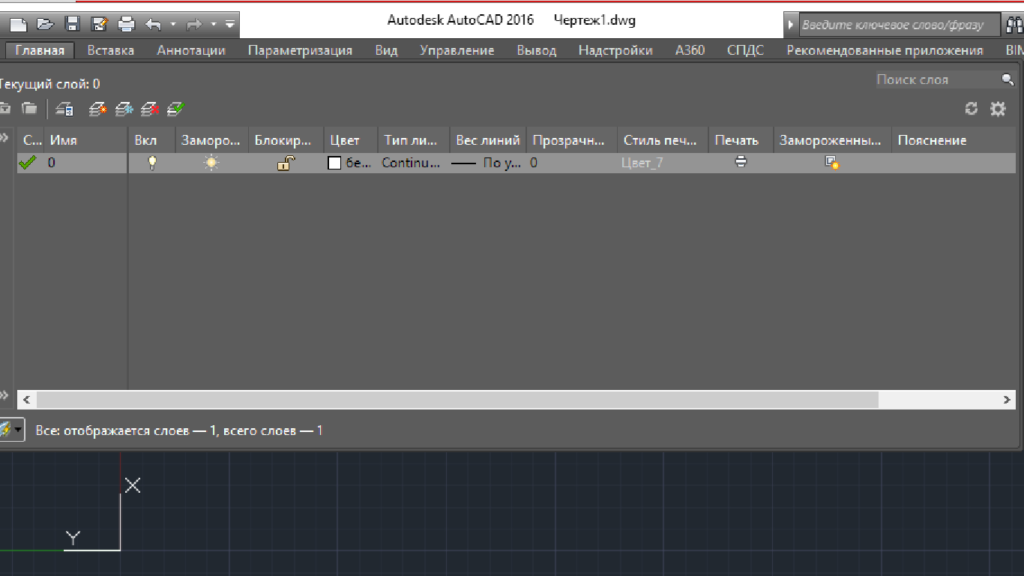Toggle plotting printer icon for layer 0
The width and height of the screenshot is (1024, 576).
pyautogui.click(x=741, y=162)
